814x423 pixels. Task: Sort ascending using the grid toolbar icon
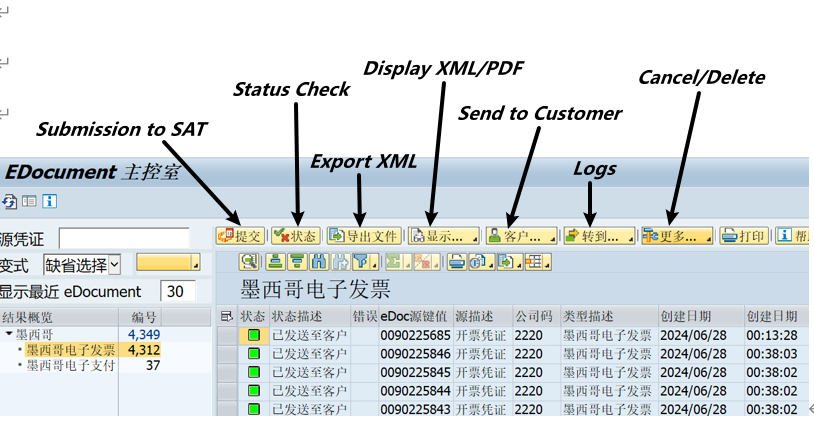pyautogui.click(x=276, y=262)
